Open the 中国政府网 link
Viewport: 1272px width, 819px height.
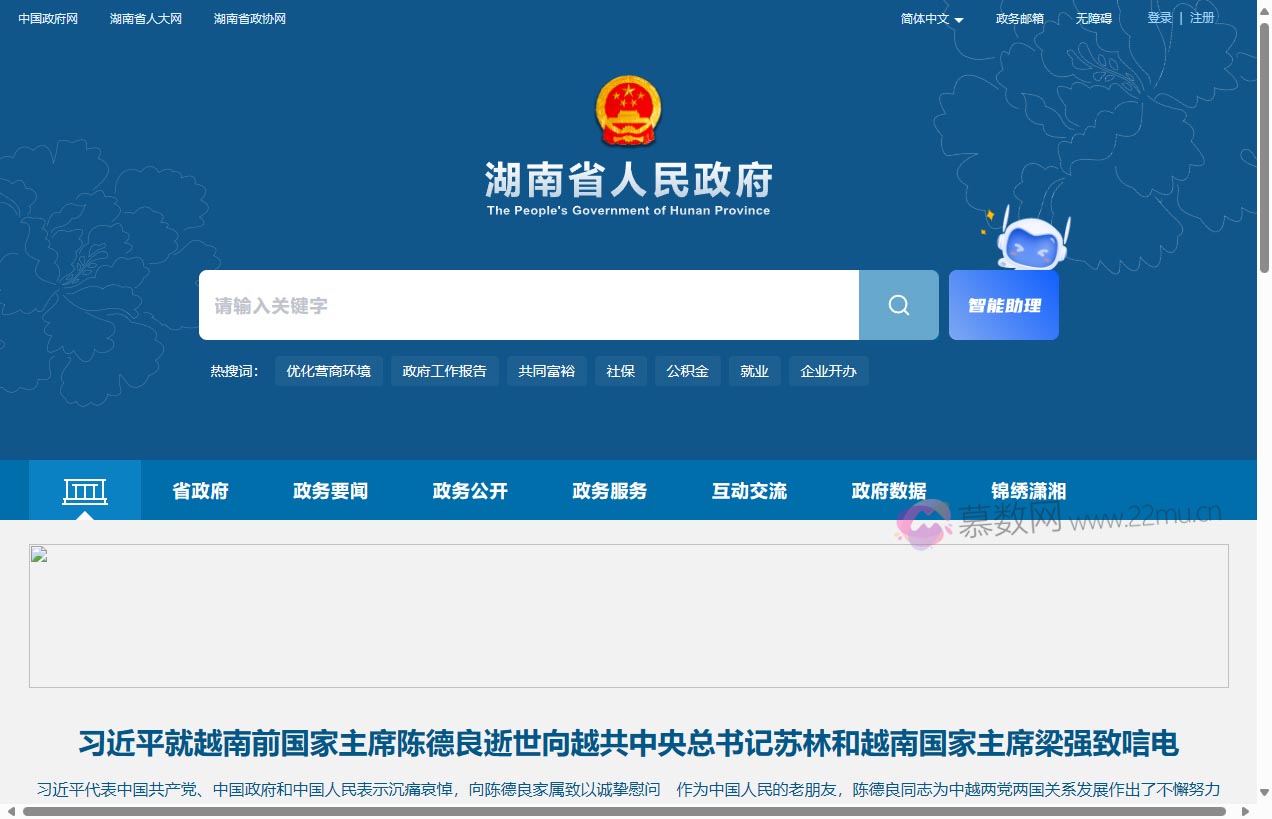pyautogui.click(x=46, y=18)
